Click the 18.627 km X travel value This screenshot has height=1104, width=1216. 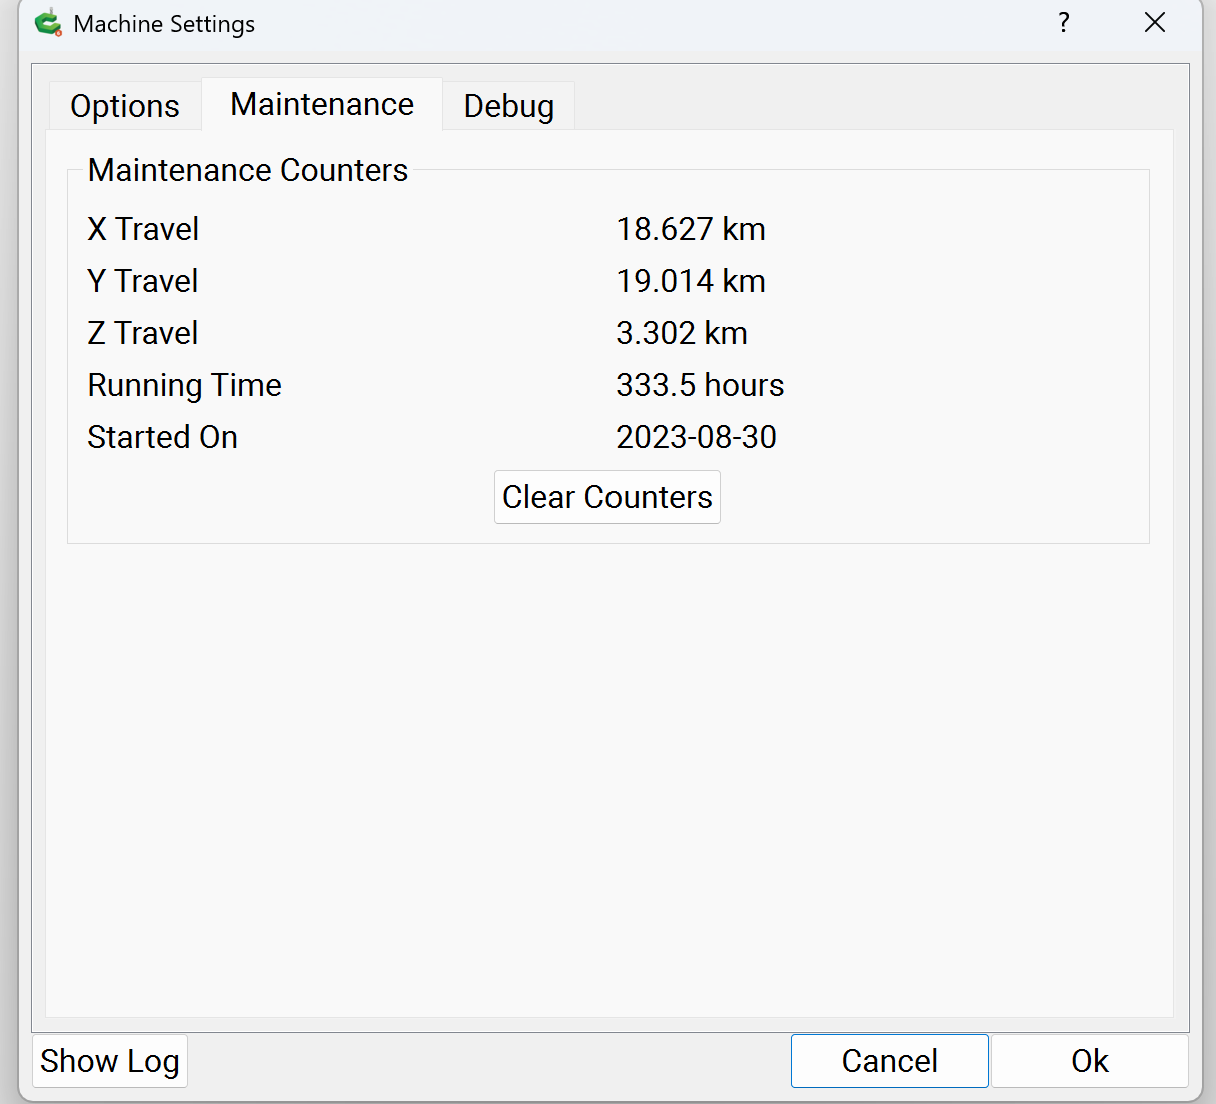[690, 229]
